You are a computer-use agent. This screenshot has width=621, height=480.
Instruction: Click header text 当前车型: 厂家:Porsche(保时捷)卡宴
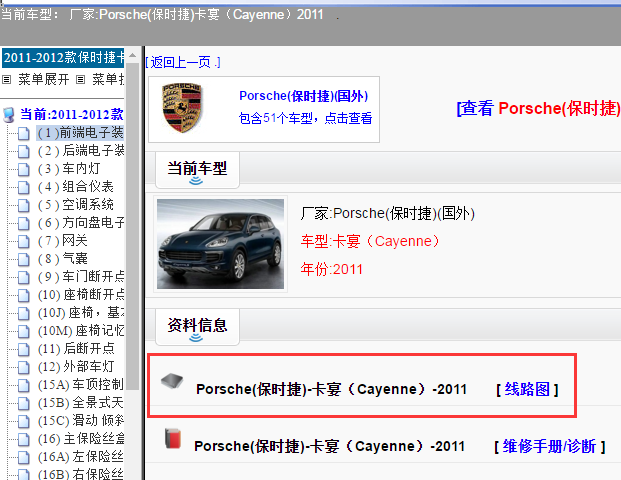tap(162, 15)
